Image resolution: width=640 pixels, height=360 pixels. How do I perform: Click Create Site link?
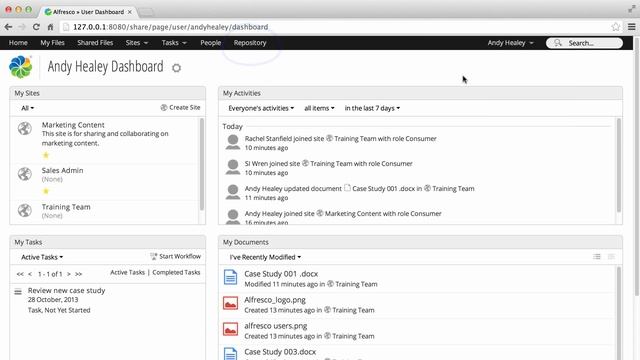[180, 107]
